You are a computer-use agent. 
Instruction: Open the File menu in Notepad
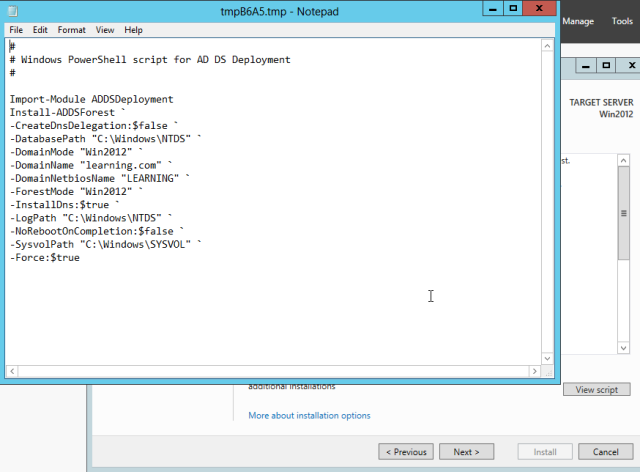[16, 30]
